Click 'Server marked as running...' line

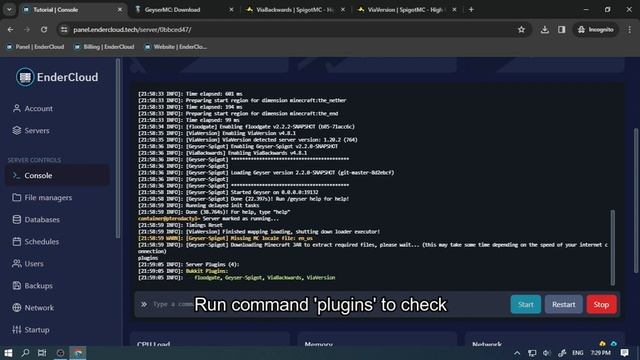tap(241, 218)
